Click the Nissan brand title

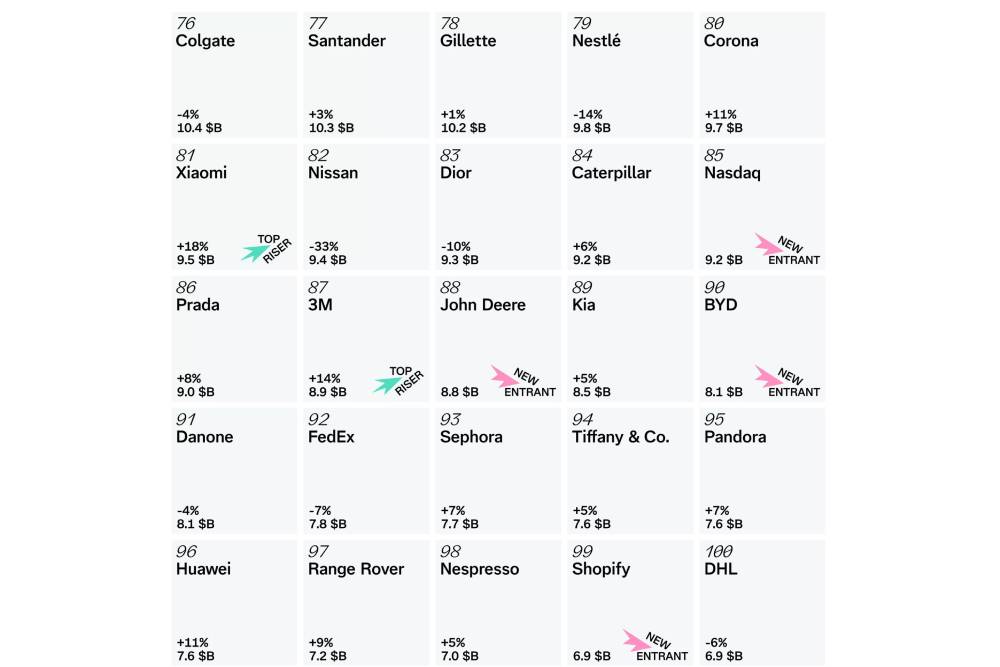[x=333, y=173]
